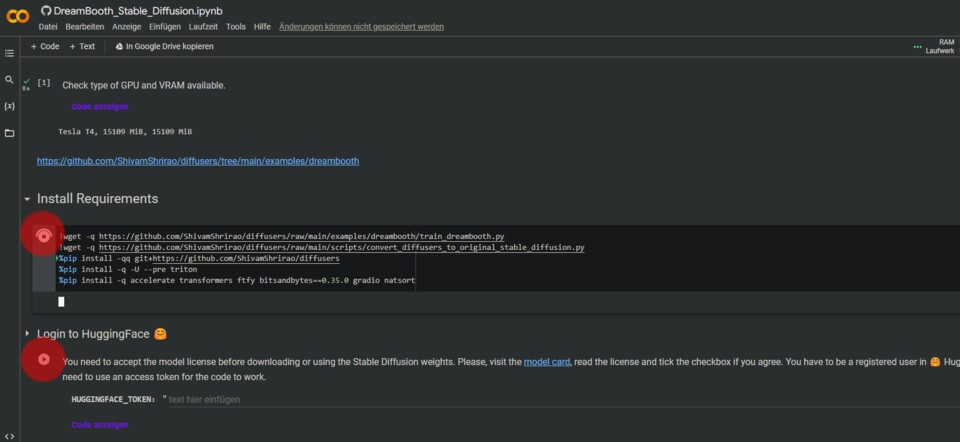960x442 pixels.
Task: Open the variables {x} panel
Action: [9, 105]
